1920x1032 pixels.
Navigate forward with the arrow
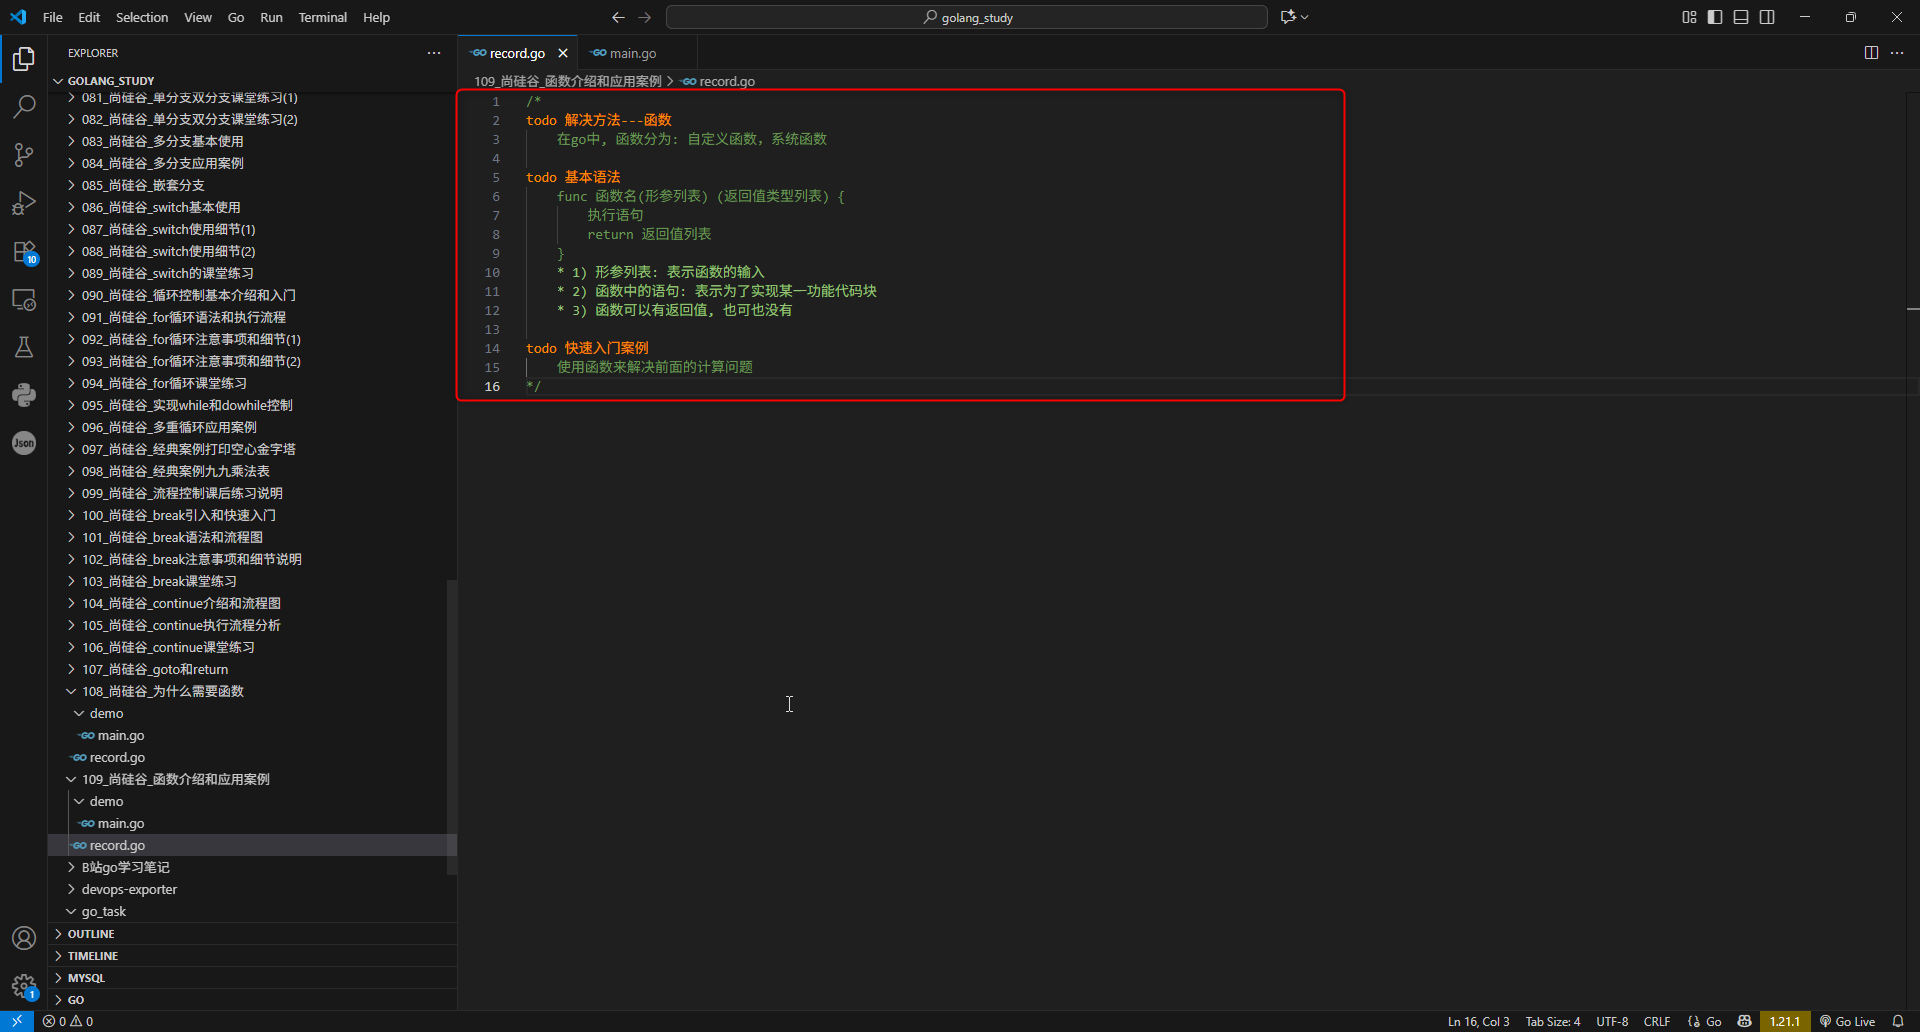(644, 17)
